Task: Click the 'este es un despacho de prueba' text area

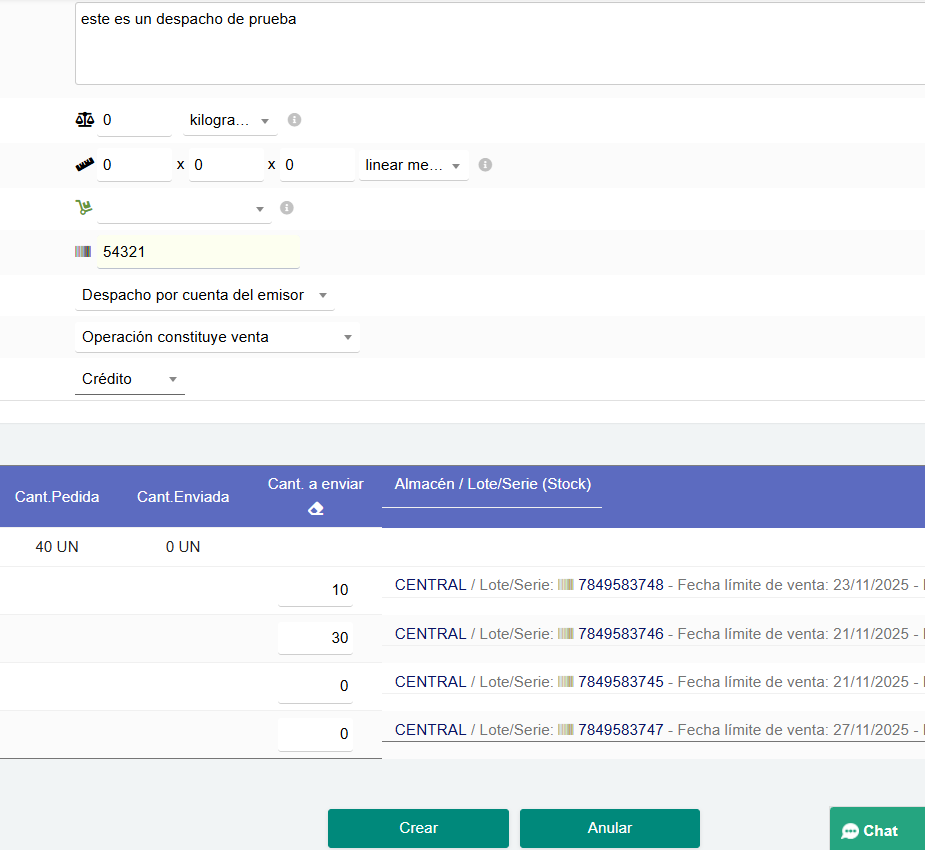Action: click(x=498, y=45)
